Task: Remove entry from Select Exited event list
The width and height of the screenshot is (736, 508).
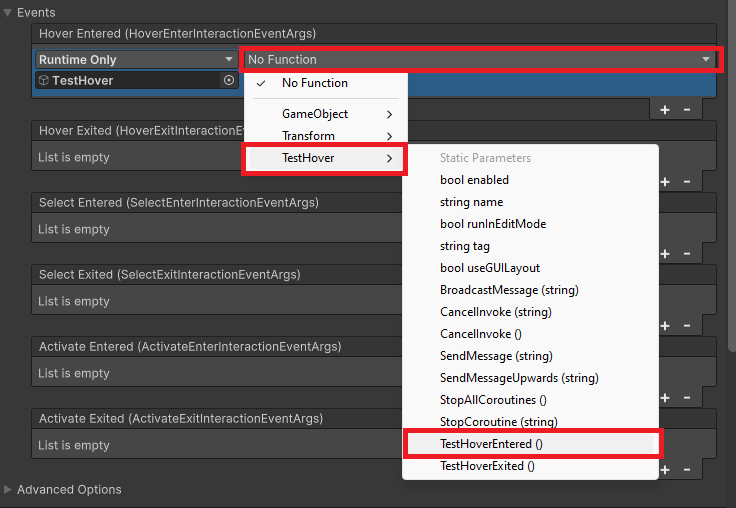Action: click(x=686, y=325)
